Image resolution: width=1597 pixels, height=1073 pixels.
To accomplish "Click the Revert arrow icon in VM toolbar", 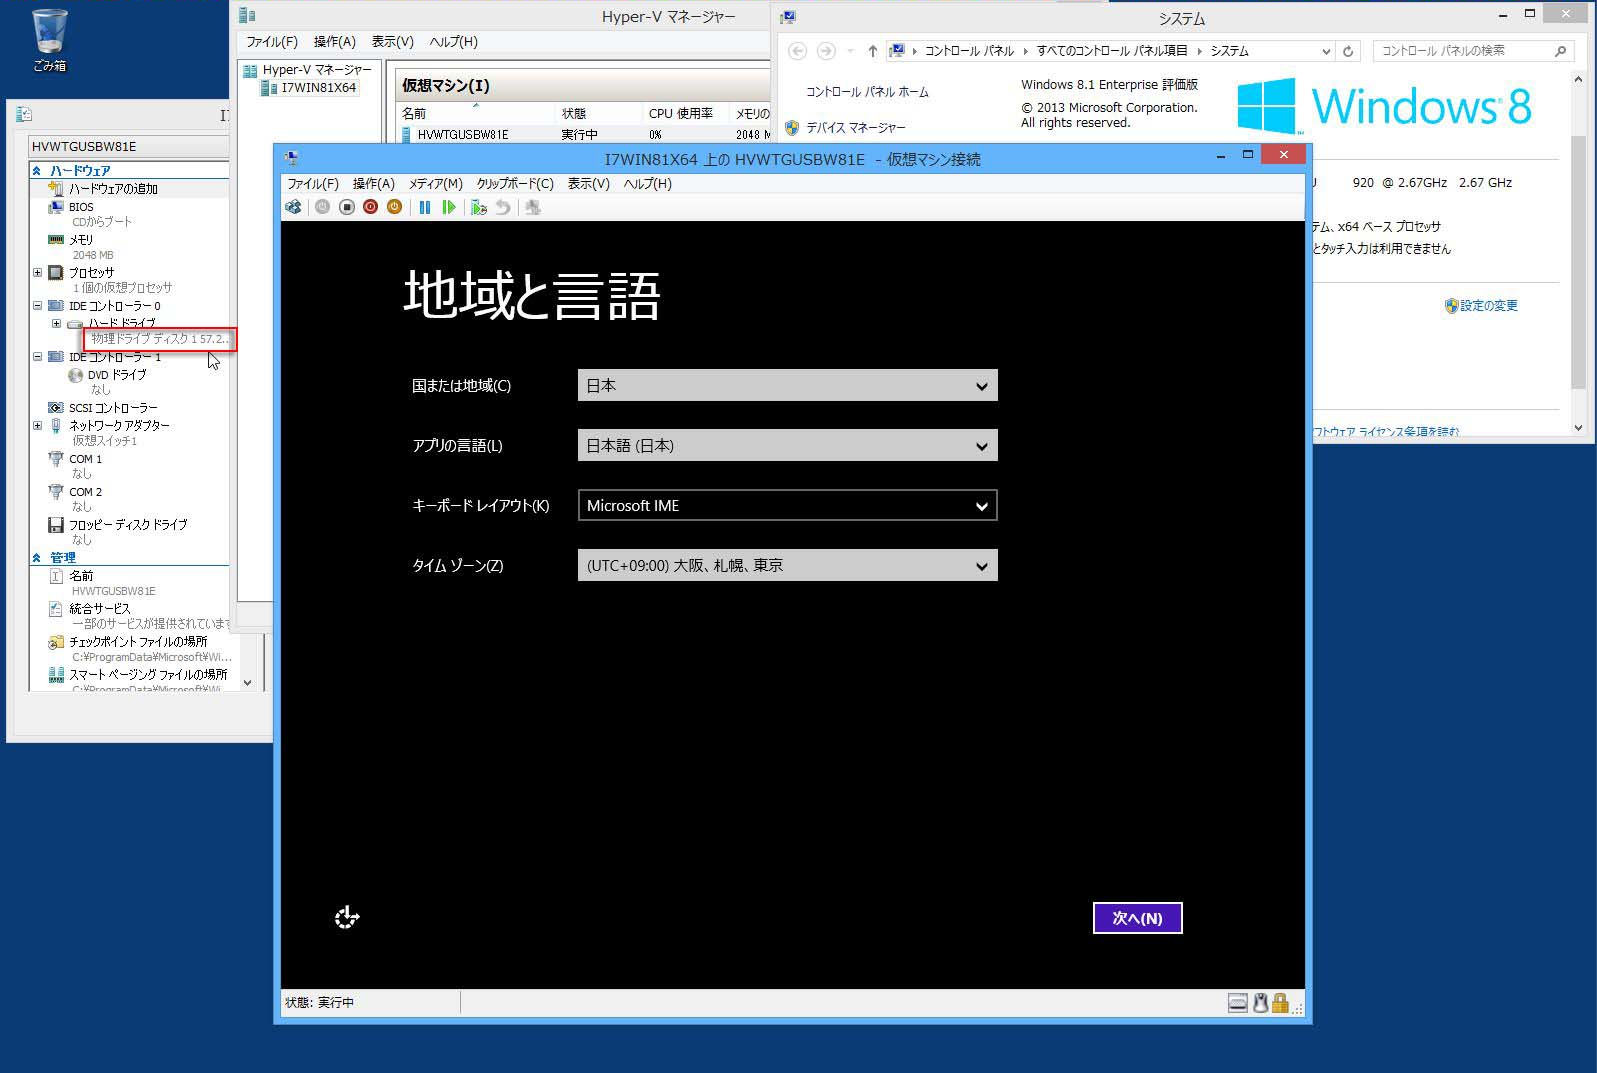I will tap(503, 207).
